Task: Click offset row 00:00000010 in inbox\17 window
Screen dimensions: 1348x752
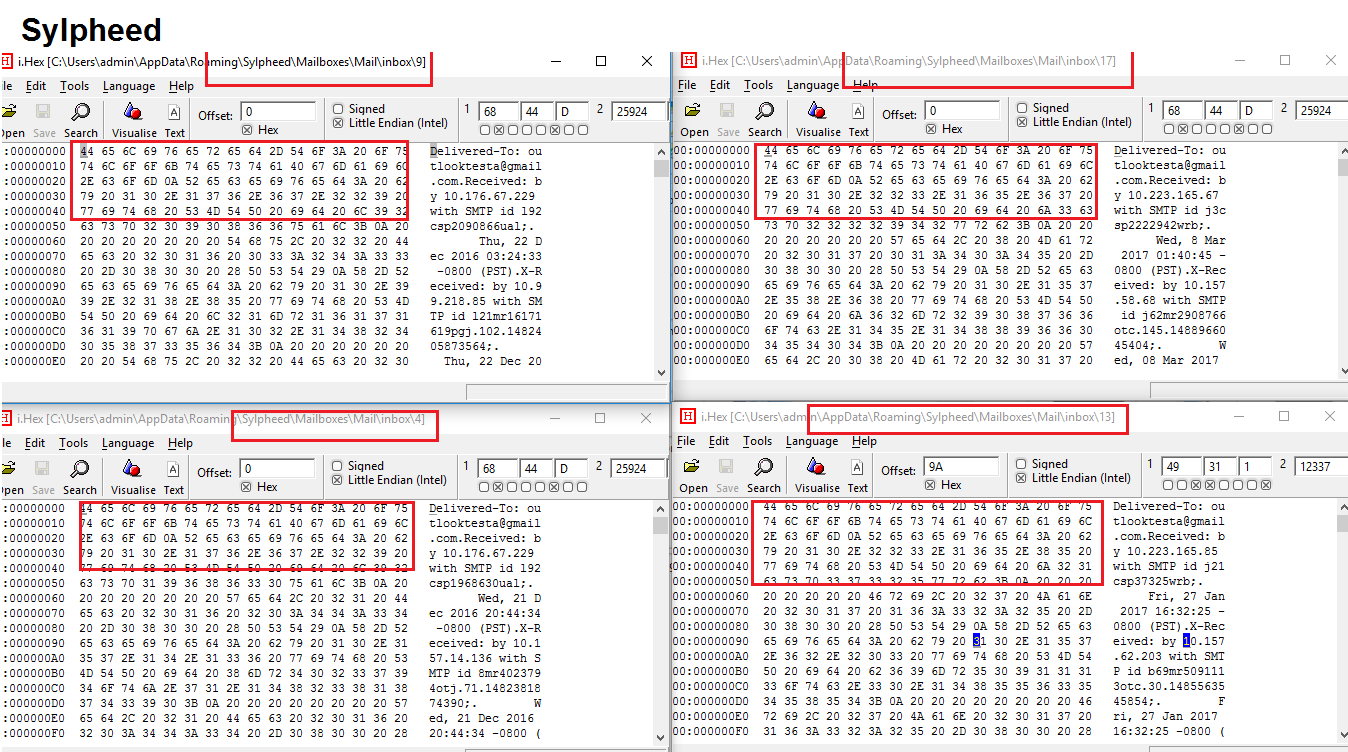Action: pyautogui.click(x=710, y=167)
